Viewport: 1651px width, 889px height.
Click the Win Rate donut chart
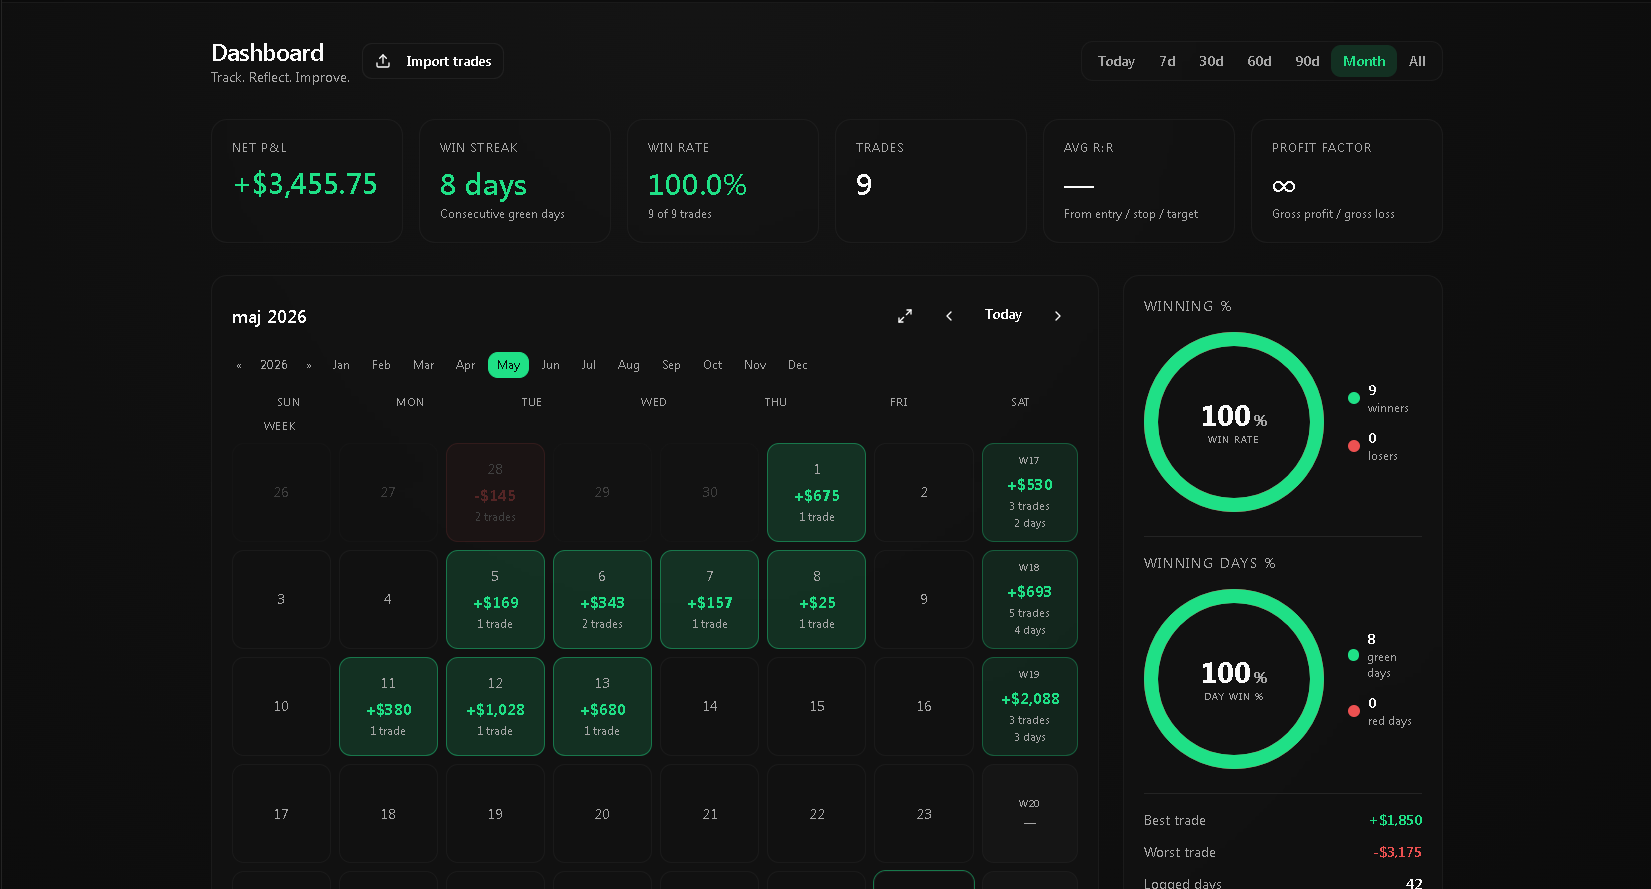1234,422
